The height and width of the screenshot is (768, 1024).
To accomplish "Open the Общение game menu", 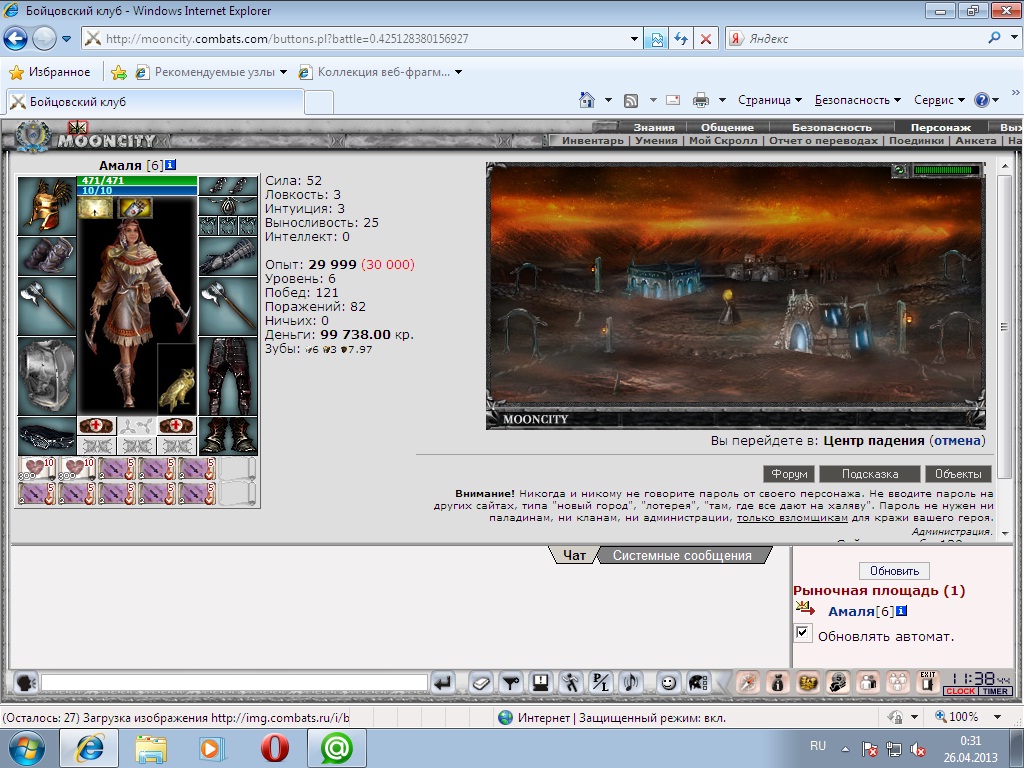I will [727, 127].
